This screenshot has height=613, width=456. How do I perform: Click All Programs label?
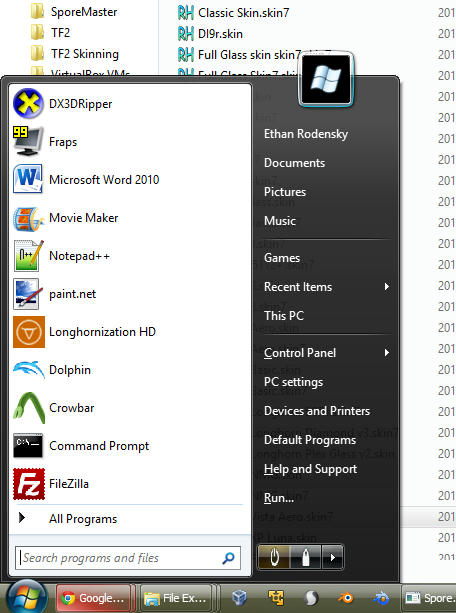(x=83, y=519)
